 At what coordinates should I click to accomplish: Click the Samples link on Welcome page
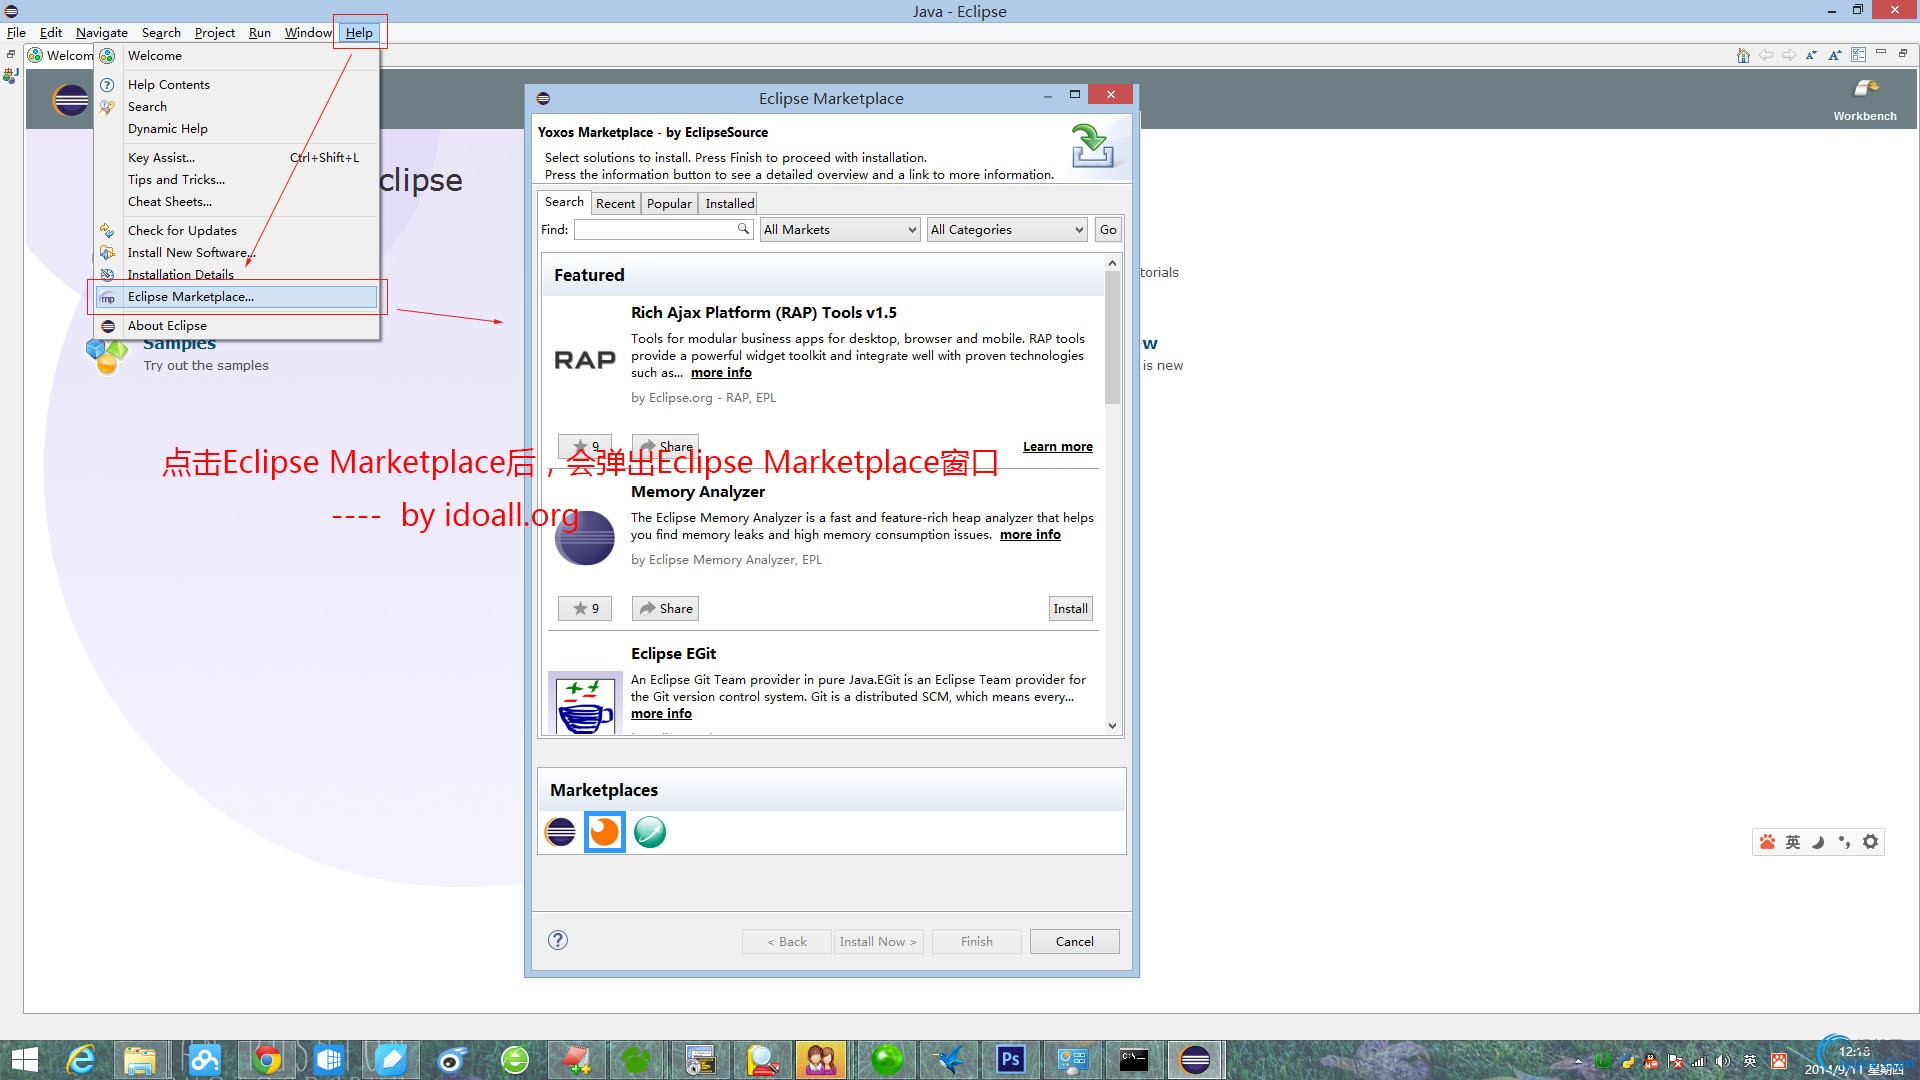pyautogui.click(x=179, y=344)
